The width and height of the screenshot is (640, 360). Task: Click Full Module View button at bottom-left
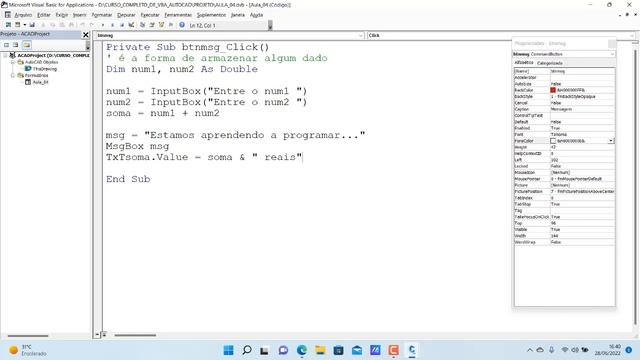pyautogui.click(x=104, y=335)
